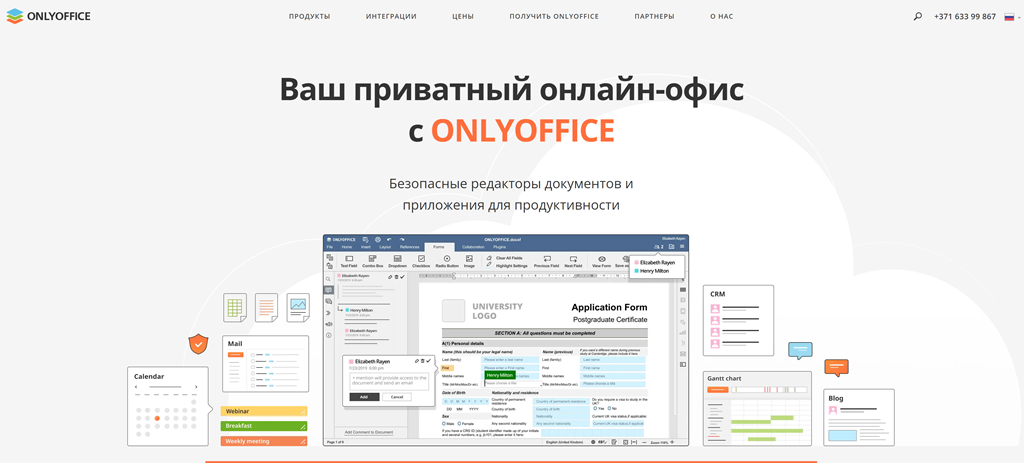The height and width of the screenshot is (463, 1024).
Task: Click the co-editing users icon with count 2
Action: pyautogui.click(x=658, y=247)
